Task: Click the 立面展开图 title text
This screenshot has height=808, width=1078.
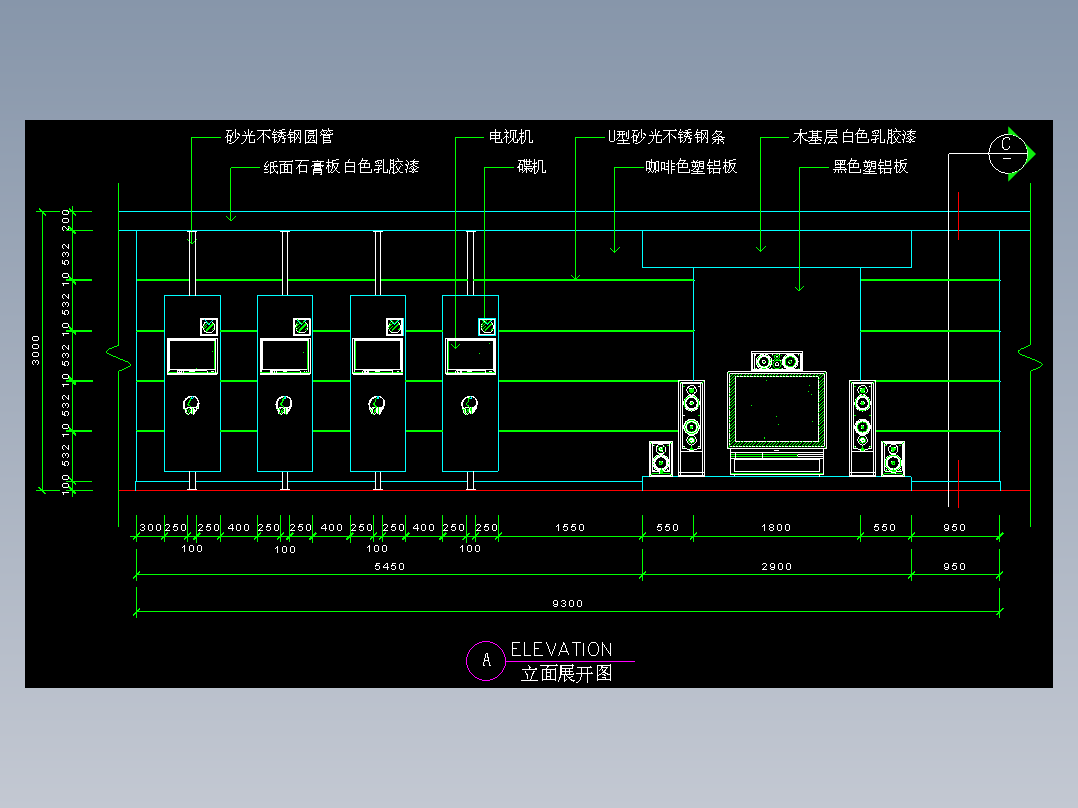Action: pos(566,674)
